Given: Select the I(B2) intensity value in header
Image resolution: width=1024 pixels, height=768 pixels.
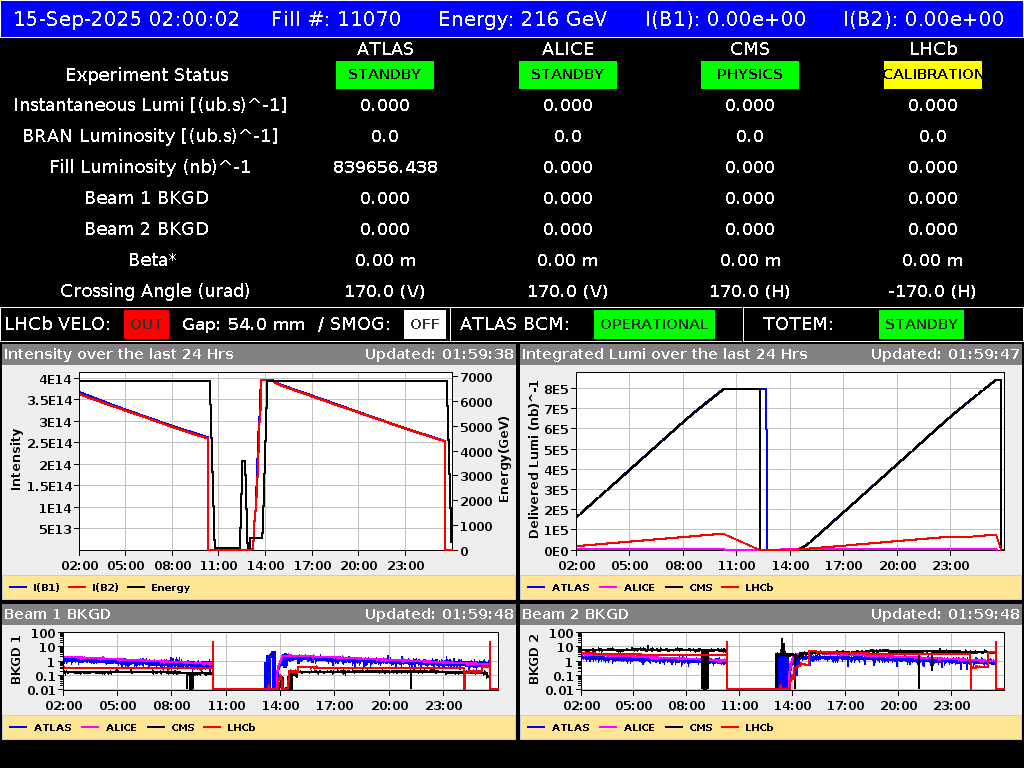Looking at the screenshot, I should click(x=923, y=18).
